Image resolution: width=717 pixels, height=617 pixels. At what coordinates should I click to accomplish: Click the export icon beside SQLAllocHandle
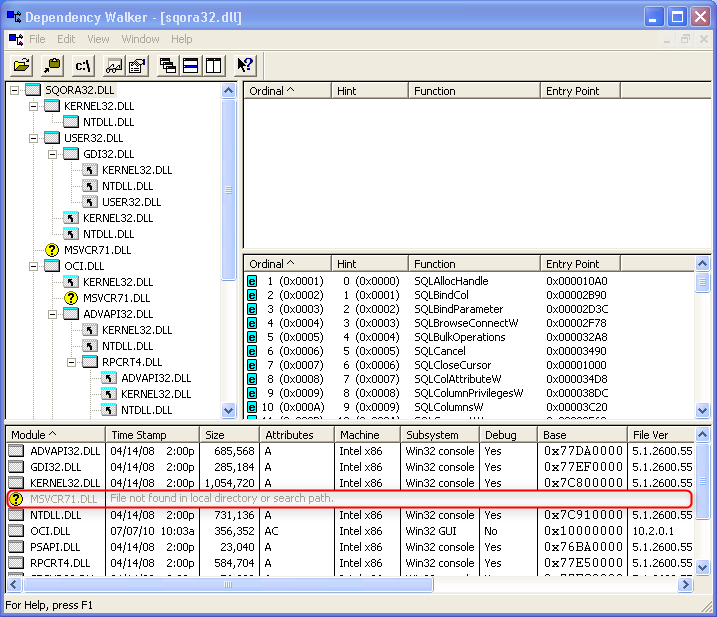click(x=252, y=281)
